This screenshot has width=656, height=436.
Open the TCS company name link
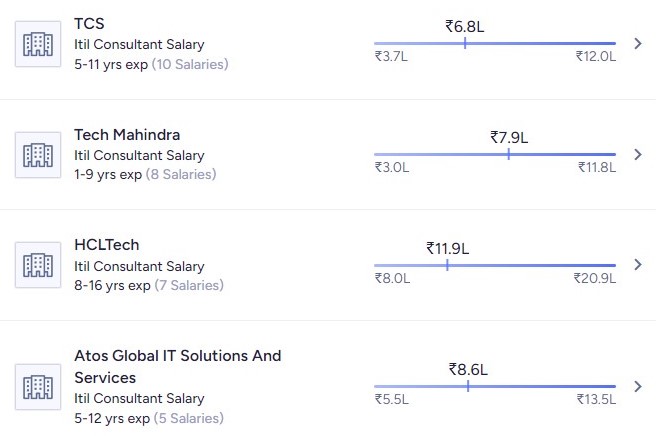89,23
